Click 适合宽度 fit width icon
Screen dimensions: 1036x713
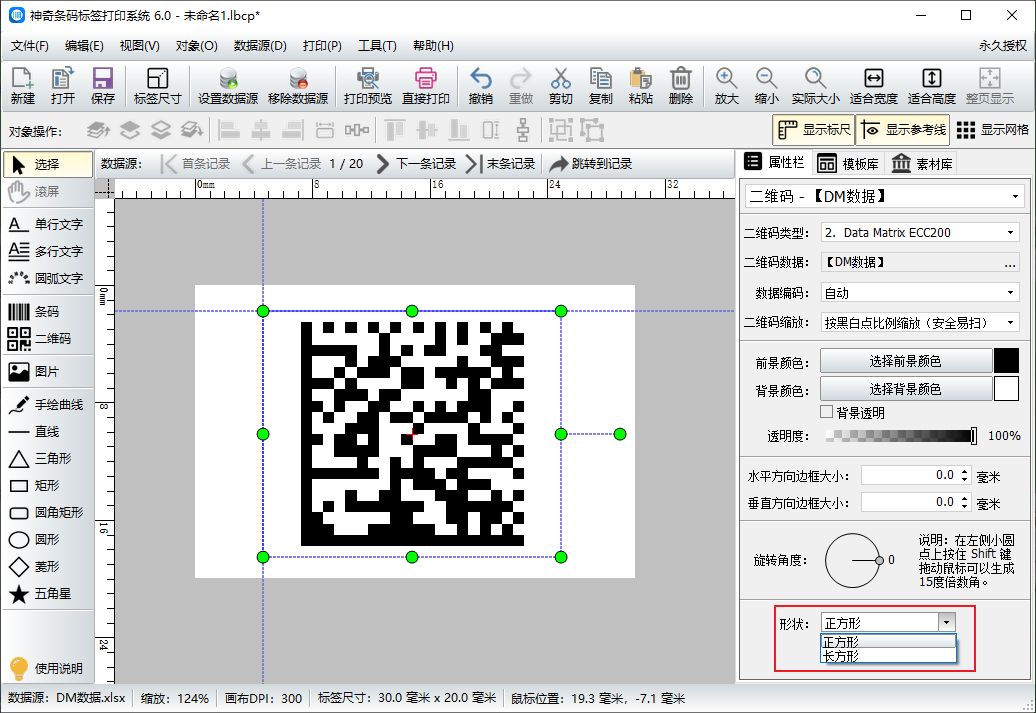[873, 86]
